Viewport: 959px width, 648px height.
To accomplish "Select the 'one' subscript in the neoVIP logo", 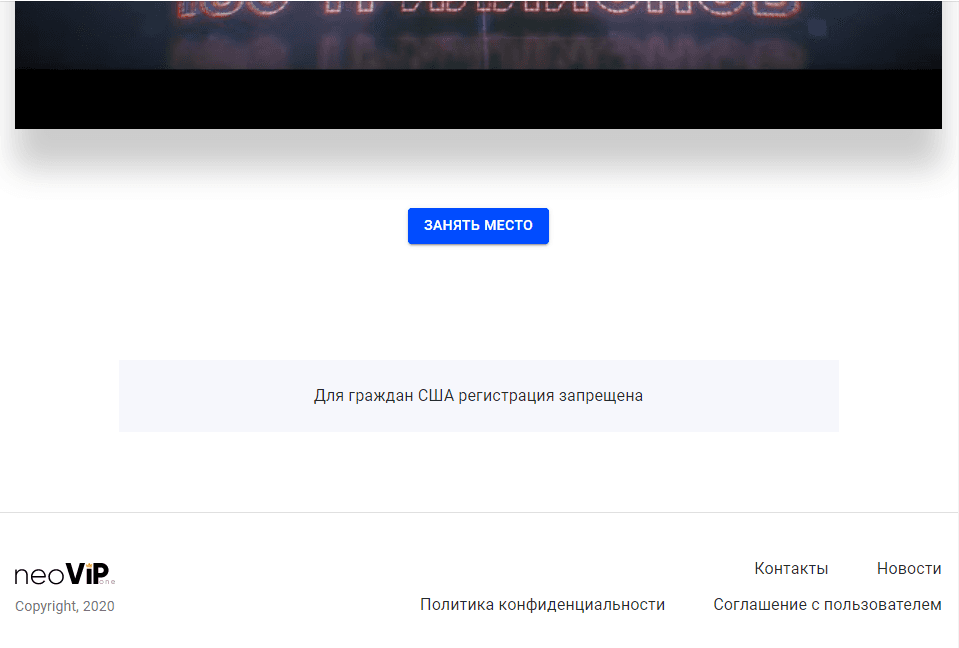I will coord(106,582).
